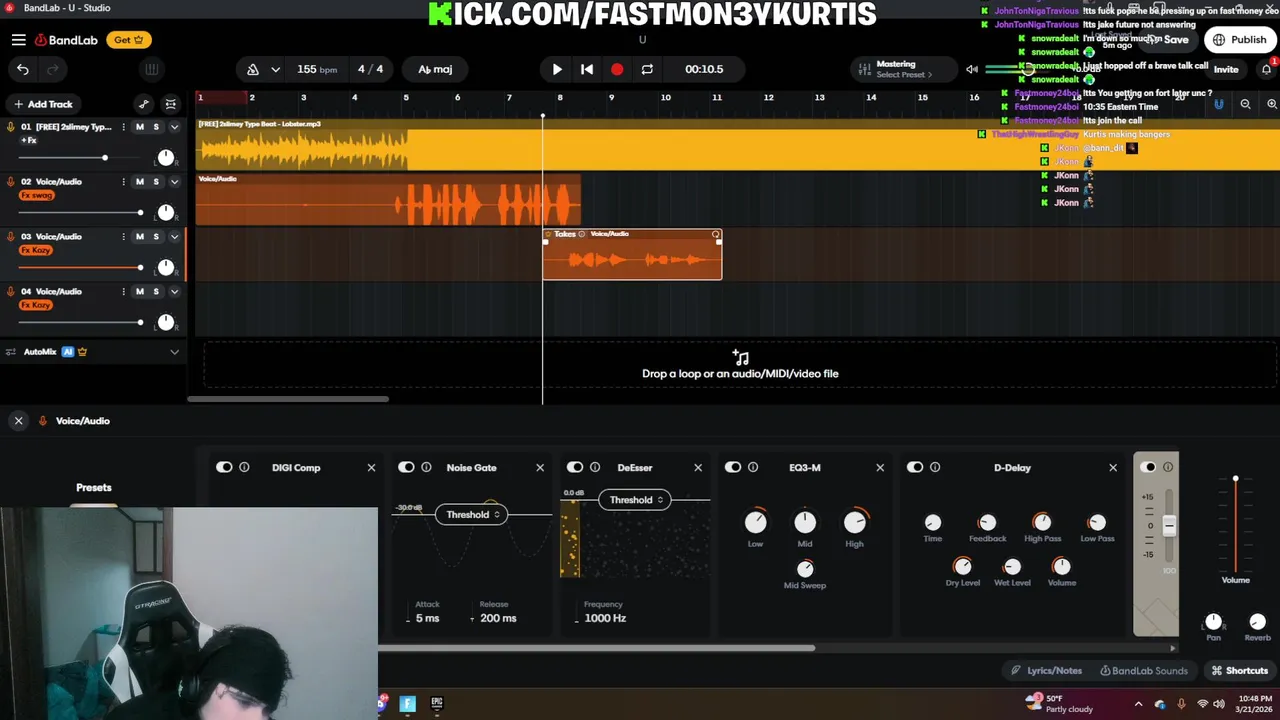The image size is (1280, 720).
Task: Open the Lyrics/Notes panel
Action: tap(1046, 671)
